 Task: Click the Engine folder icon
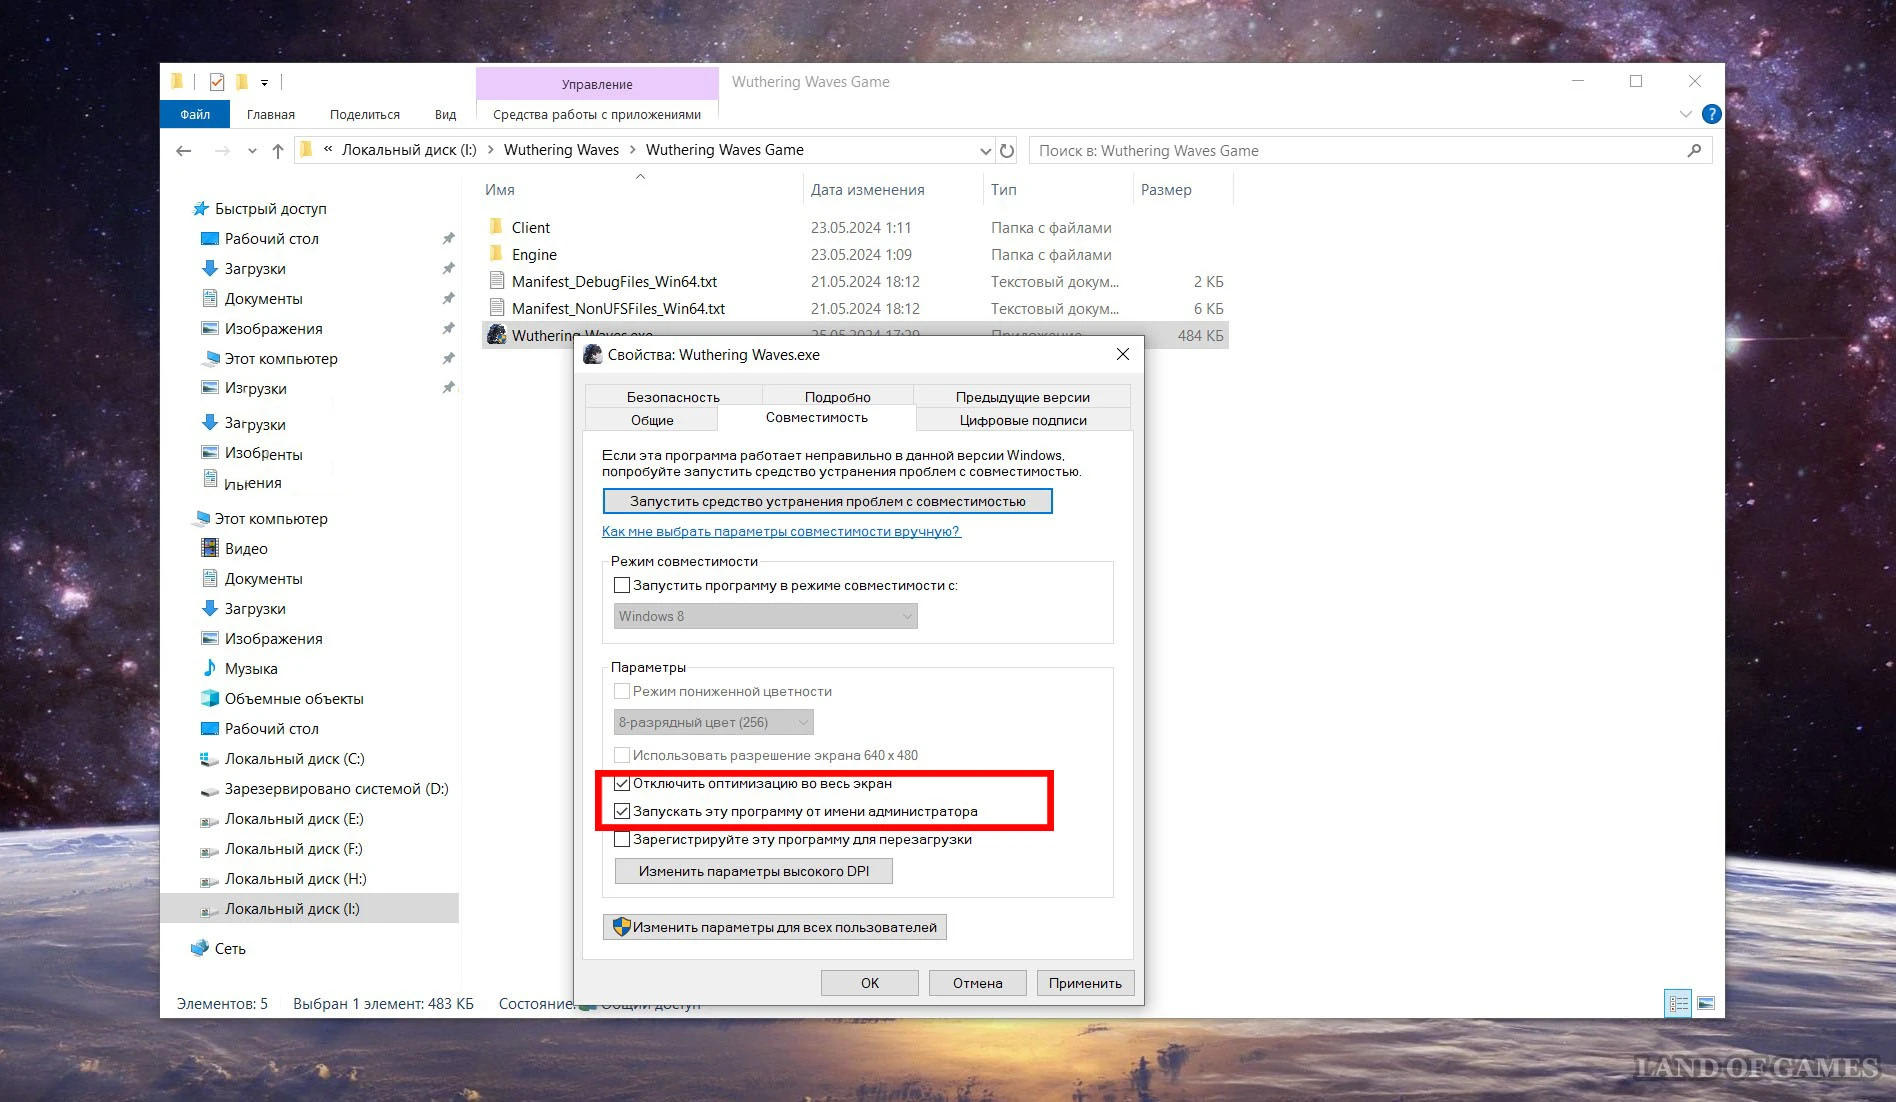(497, 254)
